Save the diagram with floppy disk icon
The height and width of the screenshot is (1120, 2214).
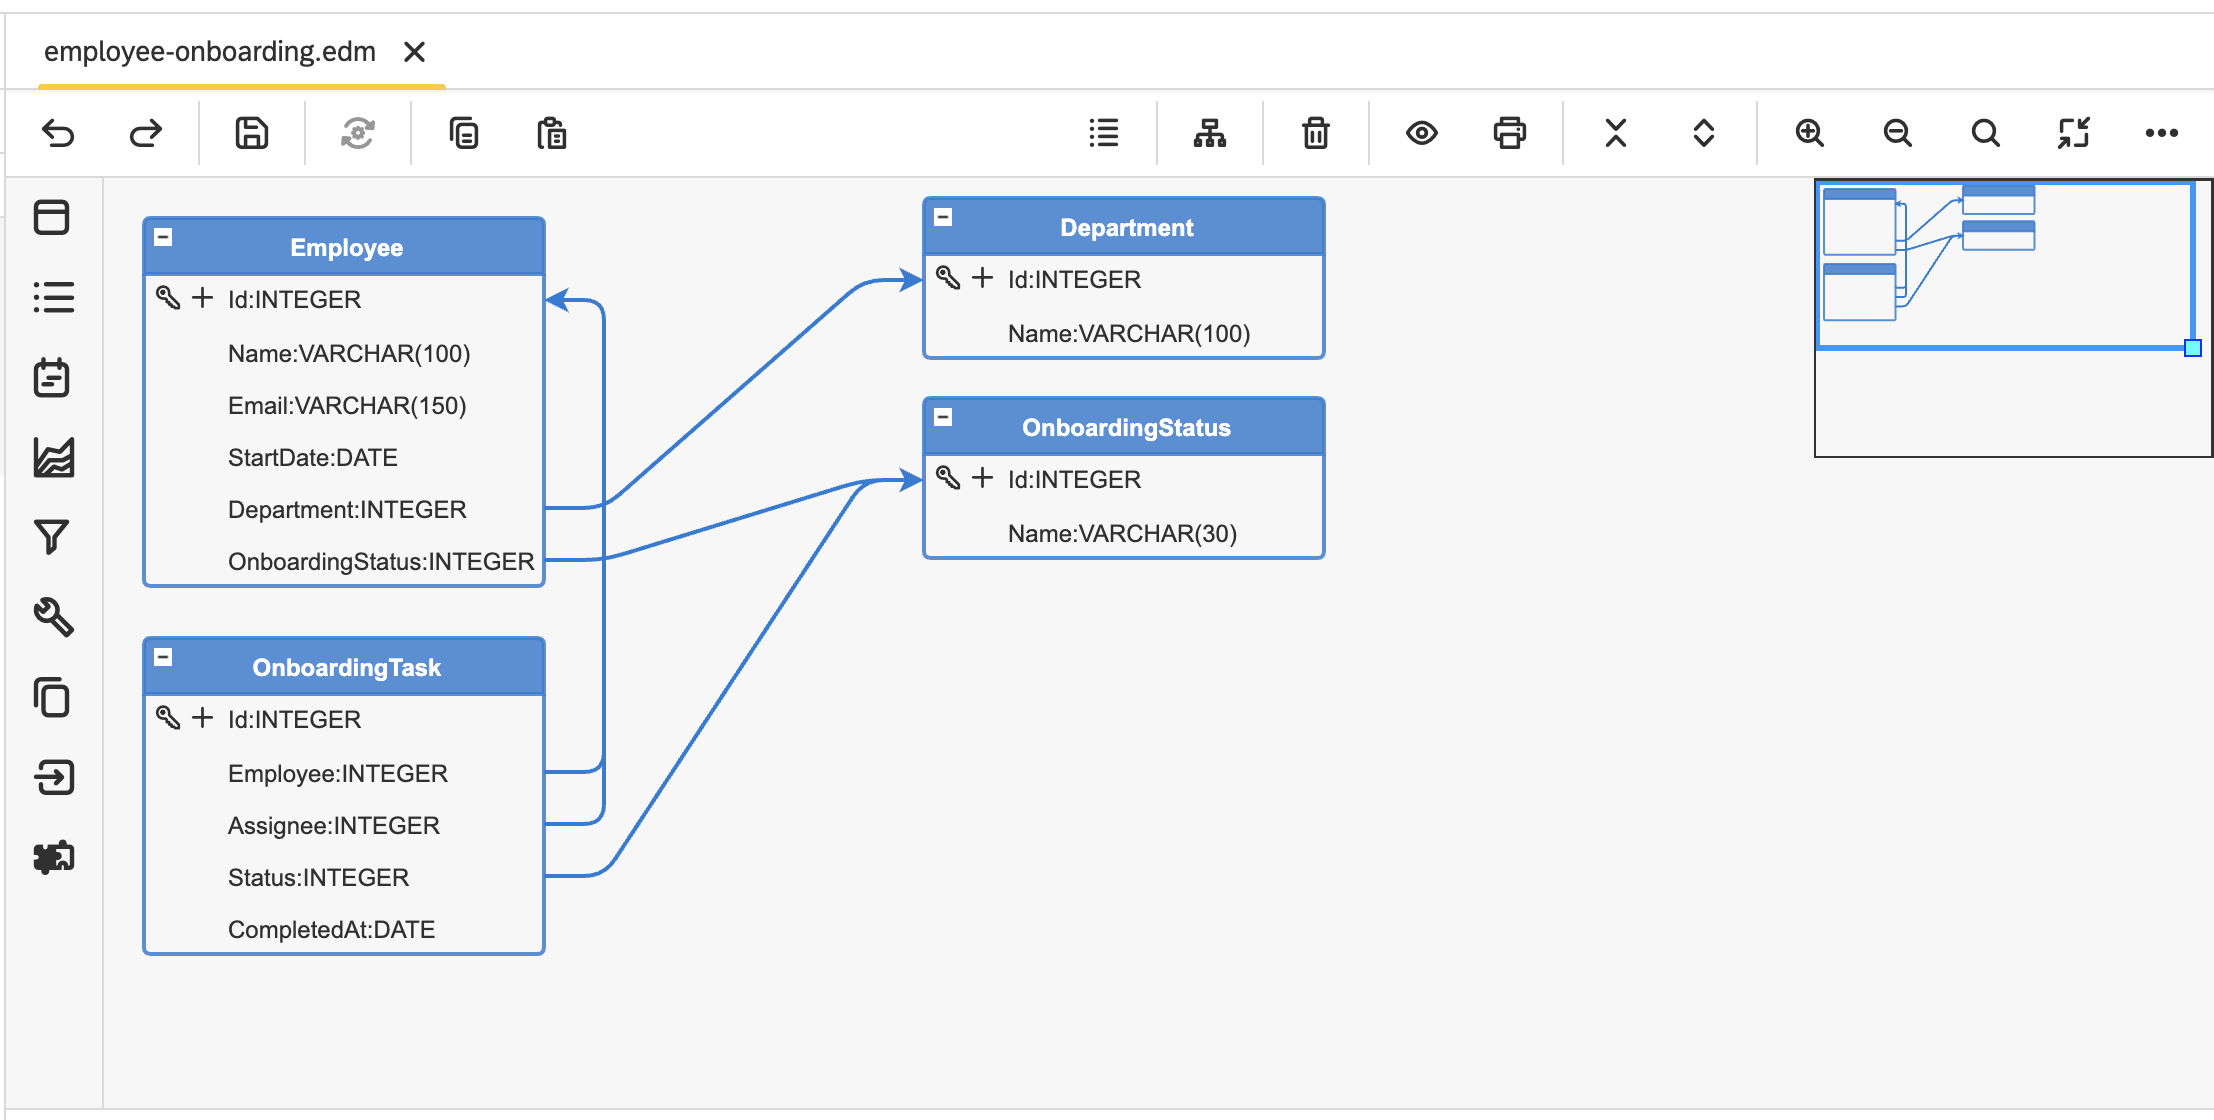[251, 133]
